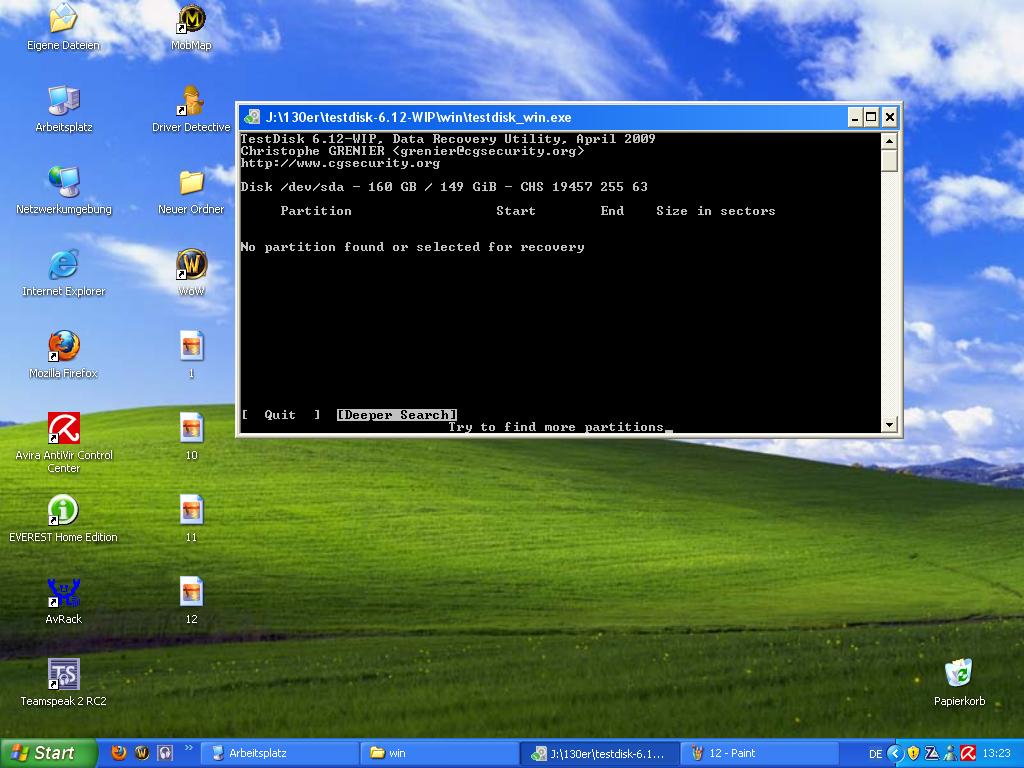The width and height of the screenshot is (1024, 768).
Task: Select the Deeper Search option
Action: point(397,415)
